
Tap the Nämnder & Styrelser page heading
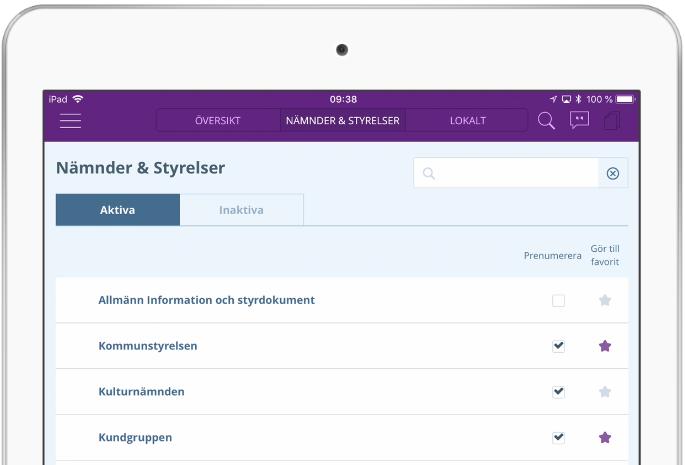[141, 168]
